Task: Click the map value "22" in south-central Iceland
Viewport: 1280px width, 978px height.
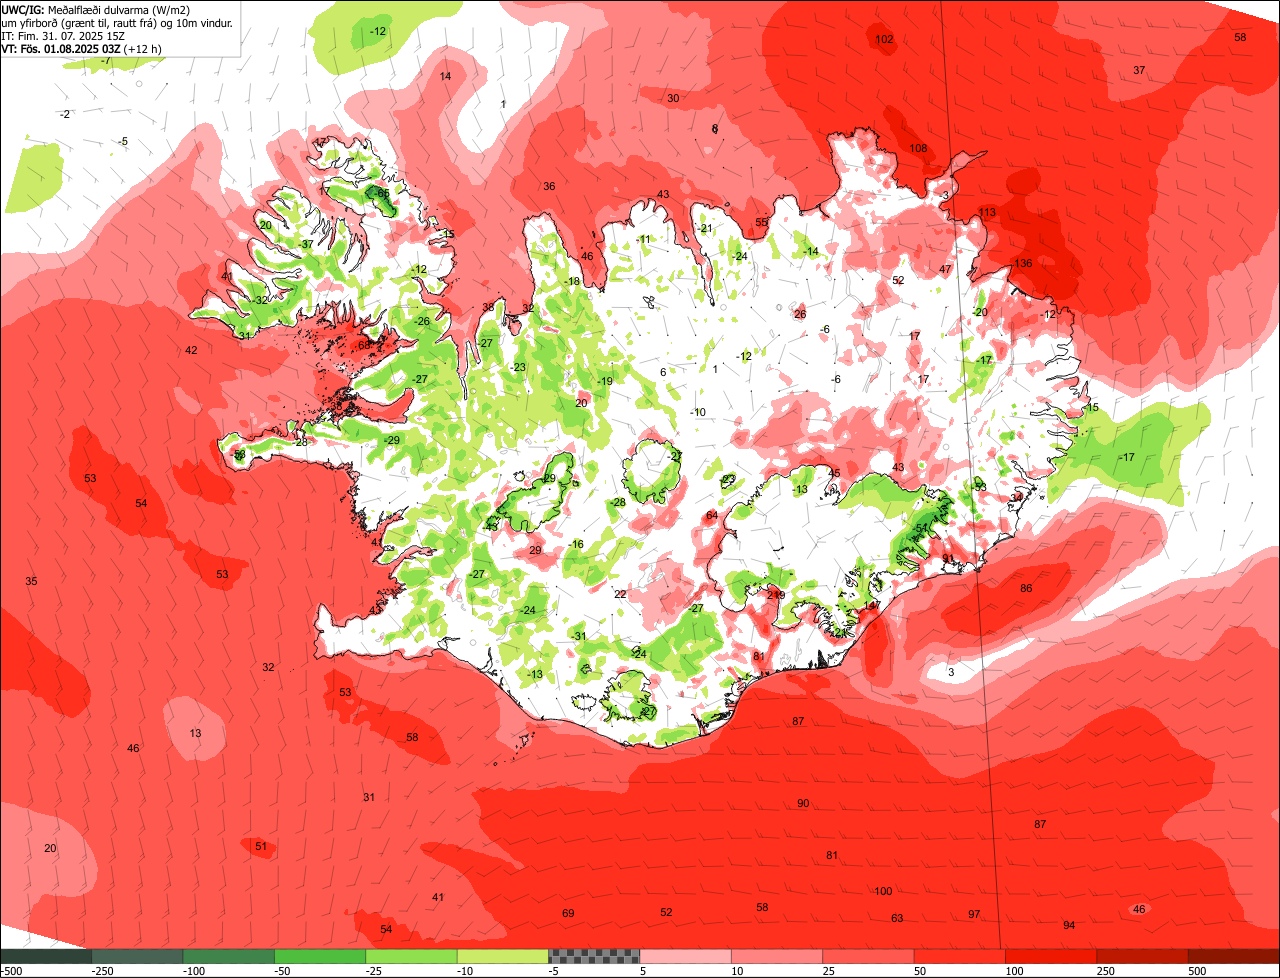Action: (x=620, y=594)
